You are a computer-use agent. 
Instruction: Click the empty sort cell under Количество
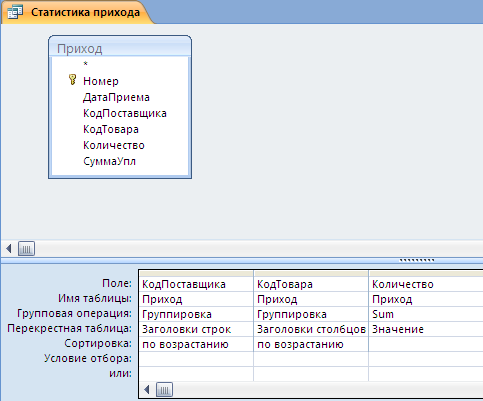(x=426, y=344)
